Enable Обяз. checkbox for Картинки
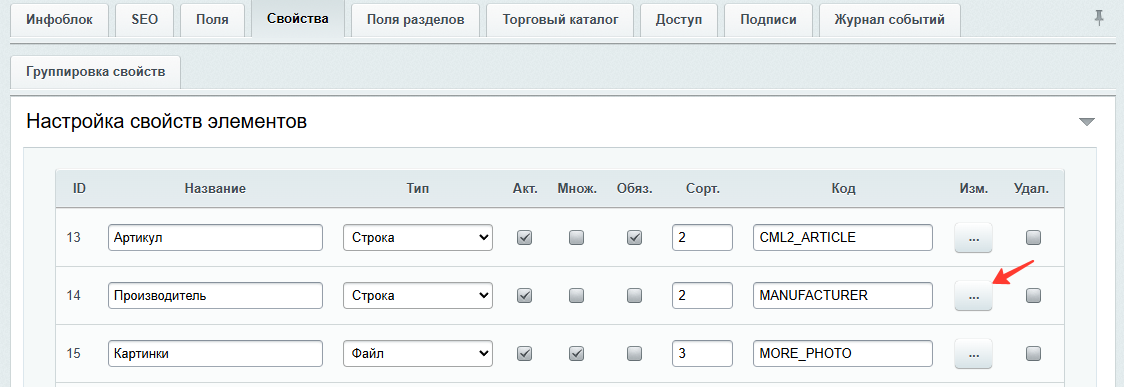The image size is (1124, 387). pos(634,353)
